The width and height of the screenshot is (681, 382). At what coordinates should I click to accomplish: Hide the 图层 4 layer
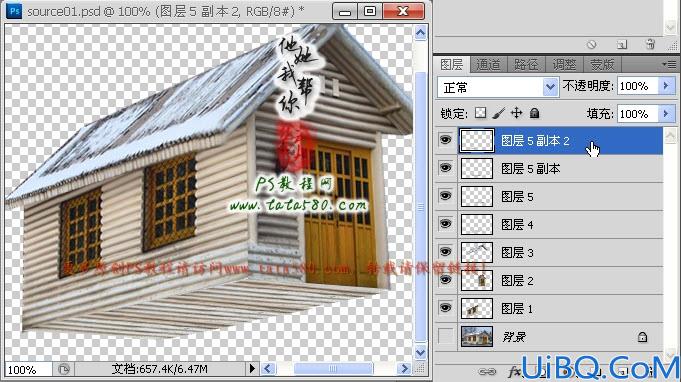point(445,224)
